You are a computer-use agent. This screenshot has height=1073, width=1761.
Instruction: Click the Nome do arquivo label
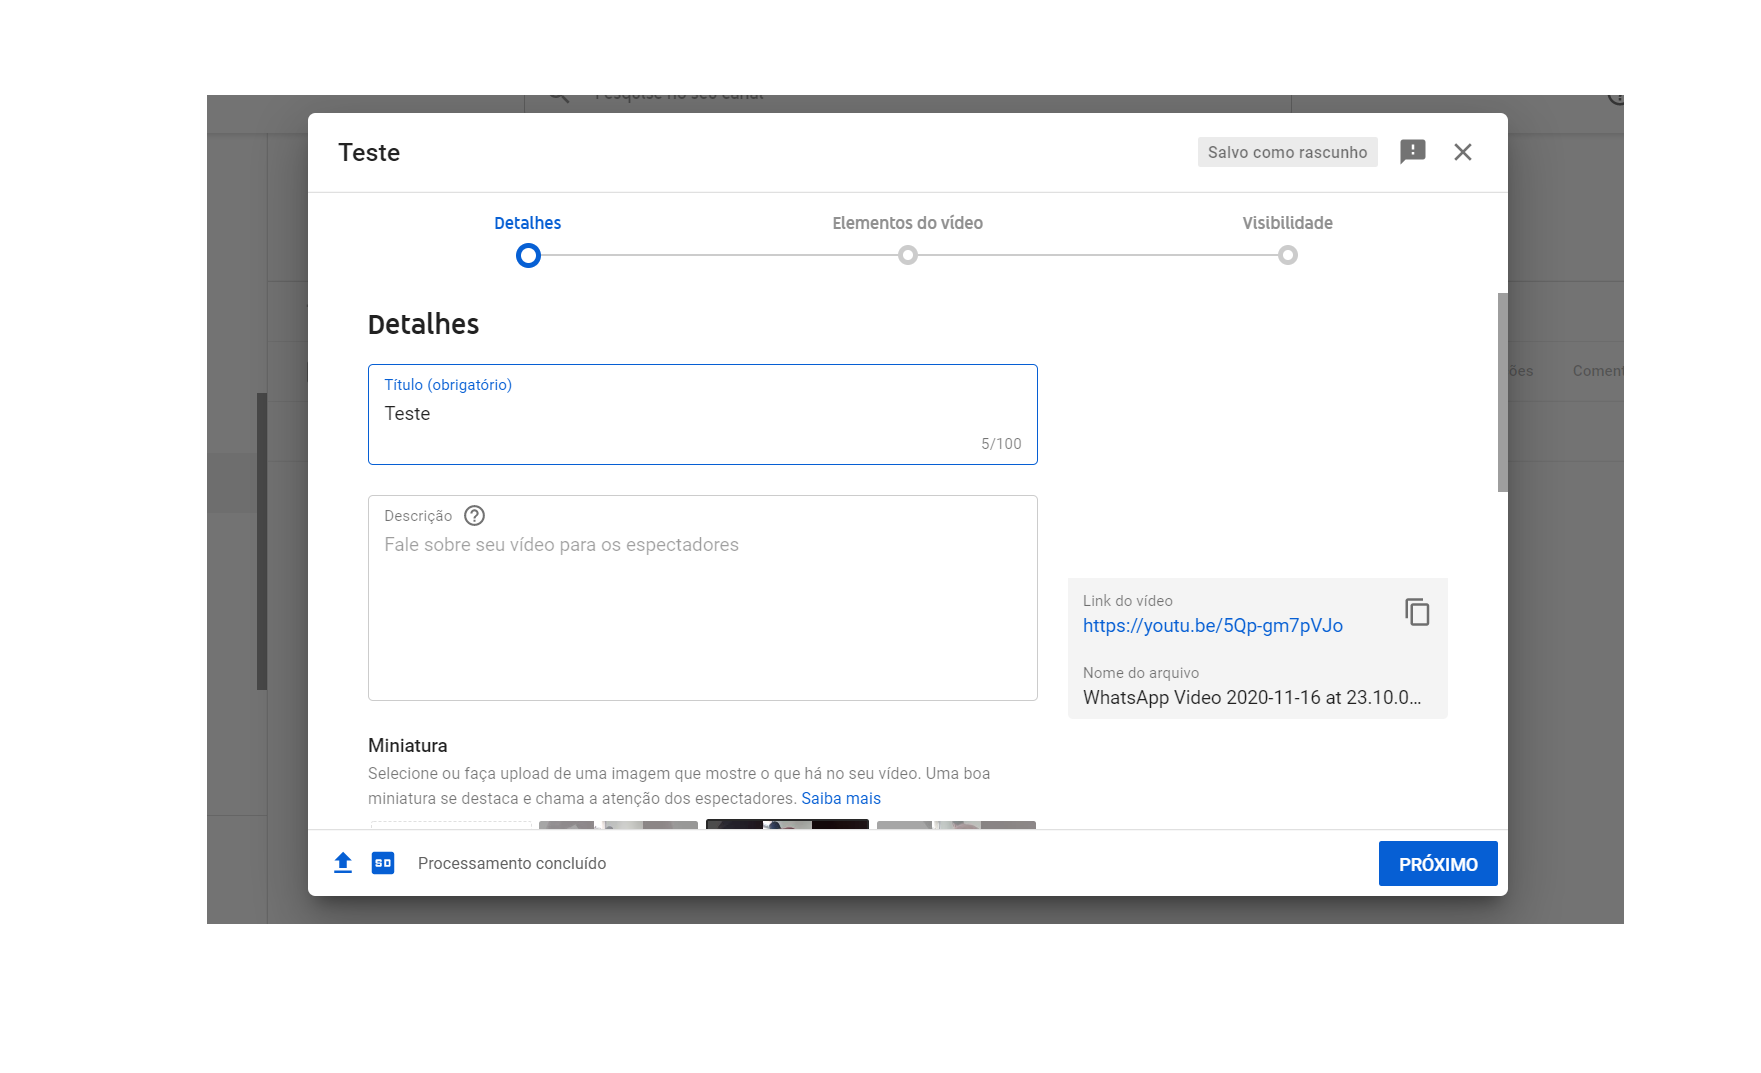(1141, 673)
